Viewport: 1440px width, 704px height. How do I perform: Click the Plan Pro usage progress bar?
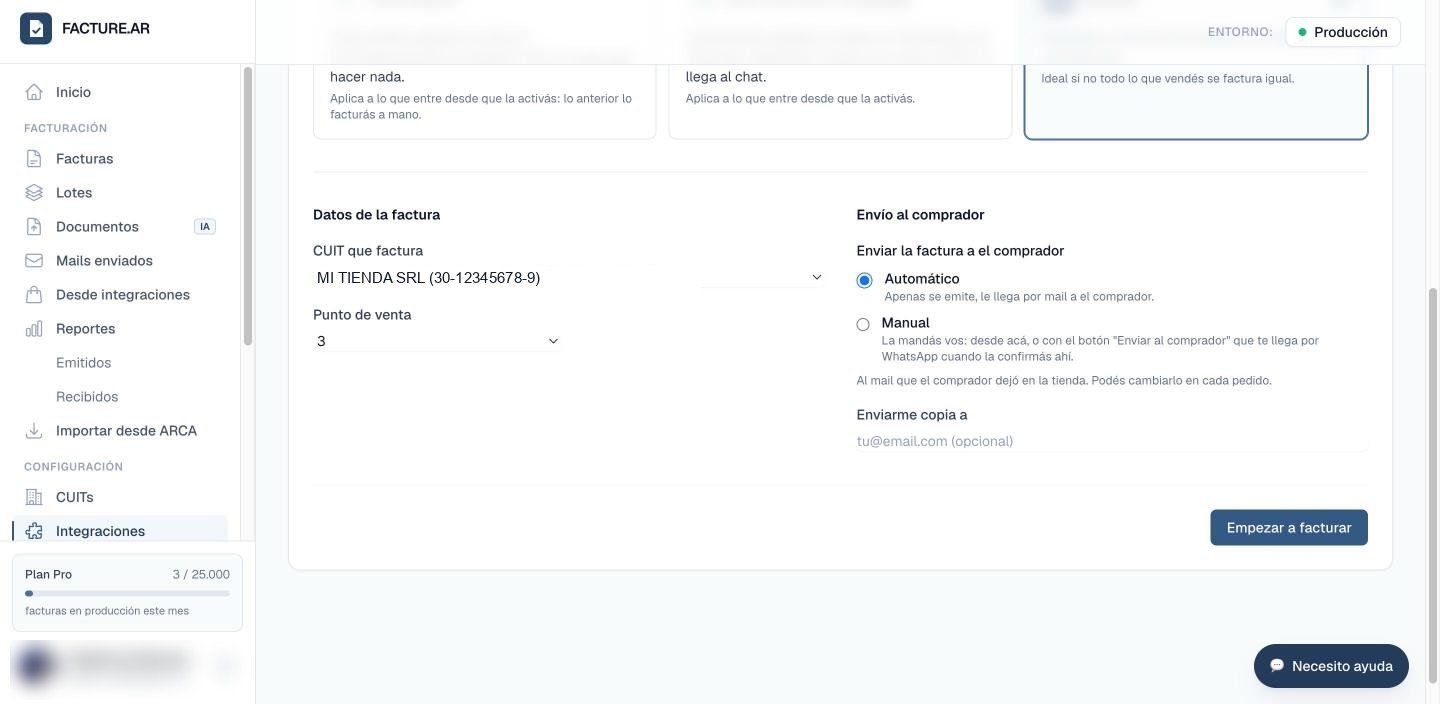tap(127, 593)
